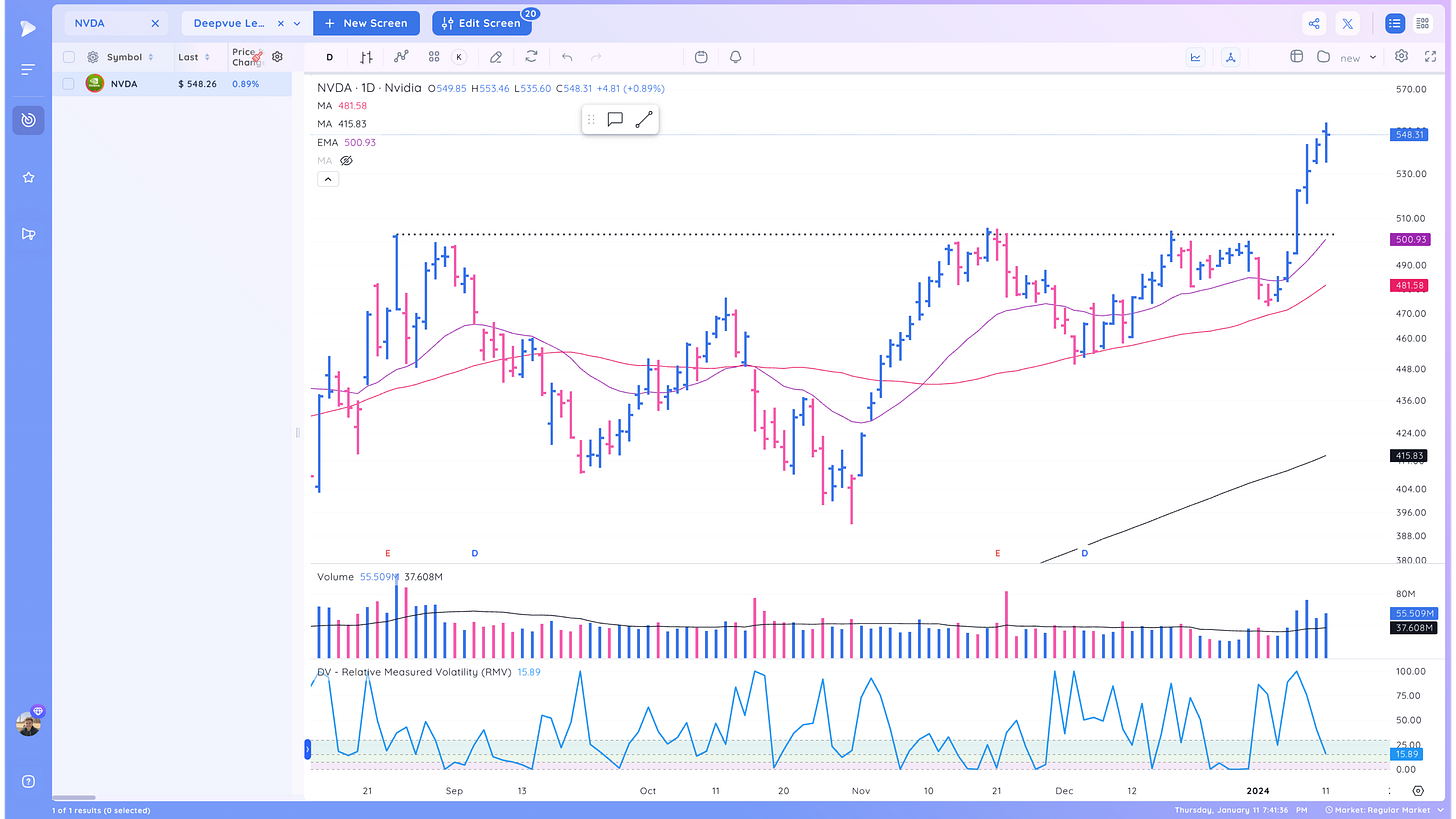1456x819 pixels.
Task: Toggle the triangle-nodes chart icon
Action: tap(1230, 57)
